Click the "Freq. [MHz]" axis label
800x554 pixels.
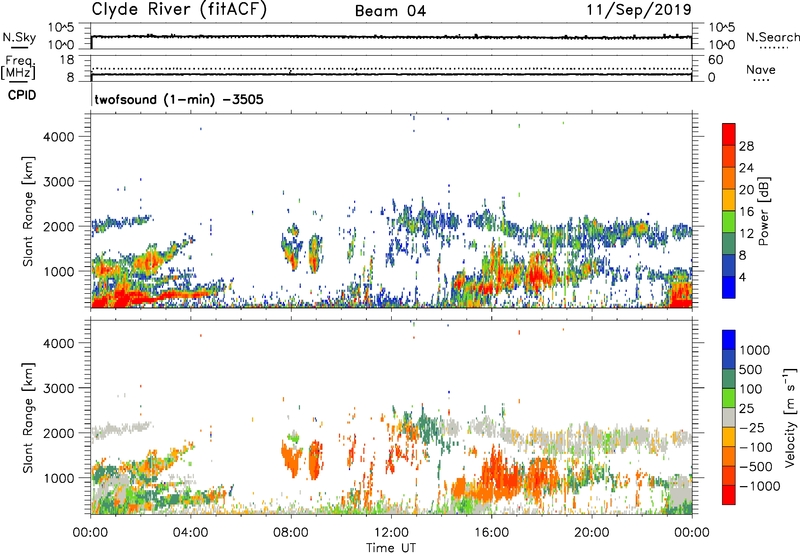click(x=18, y=68)
